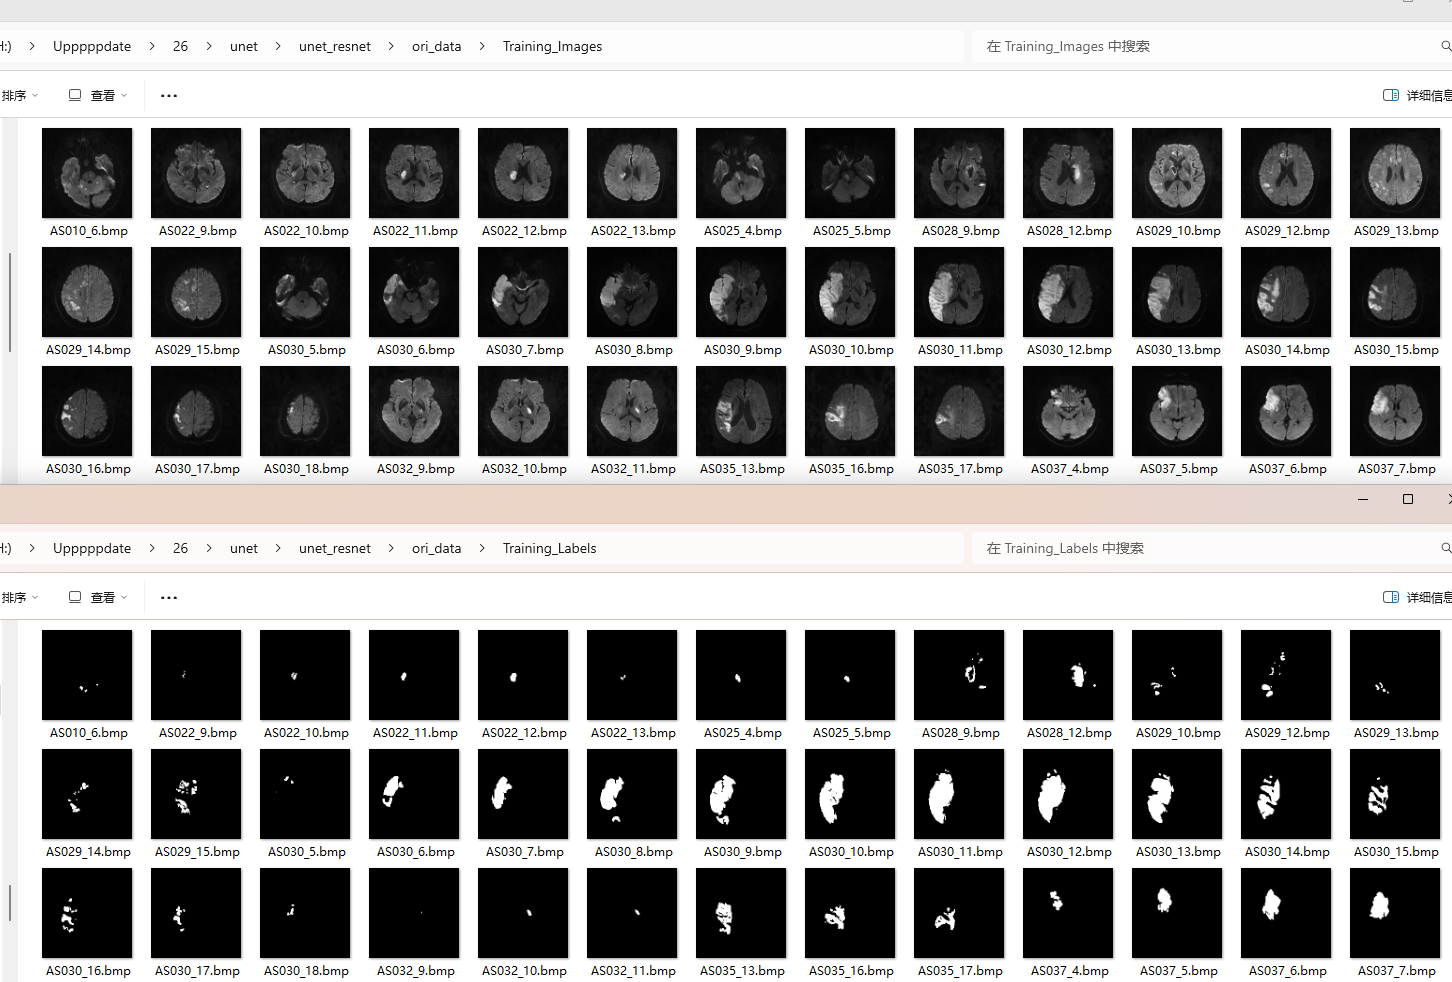Viewport: 1452px width, 982px height.
Task: Click Training_Images segment in the upper breadcrumb
Action: point(553,46)
